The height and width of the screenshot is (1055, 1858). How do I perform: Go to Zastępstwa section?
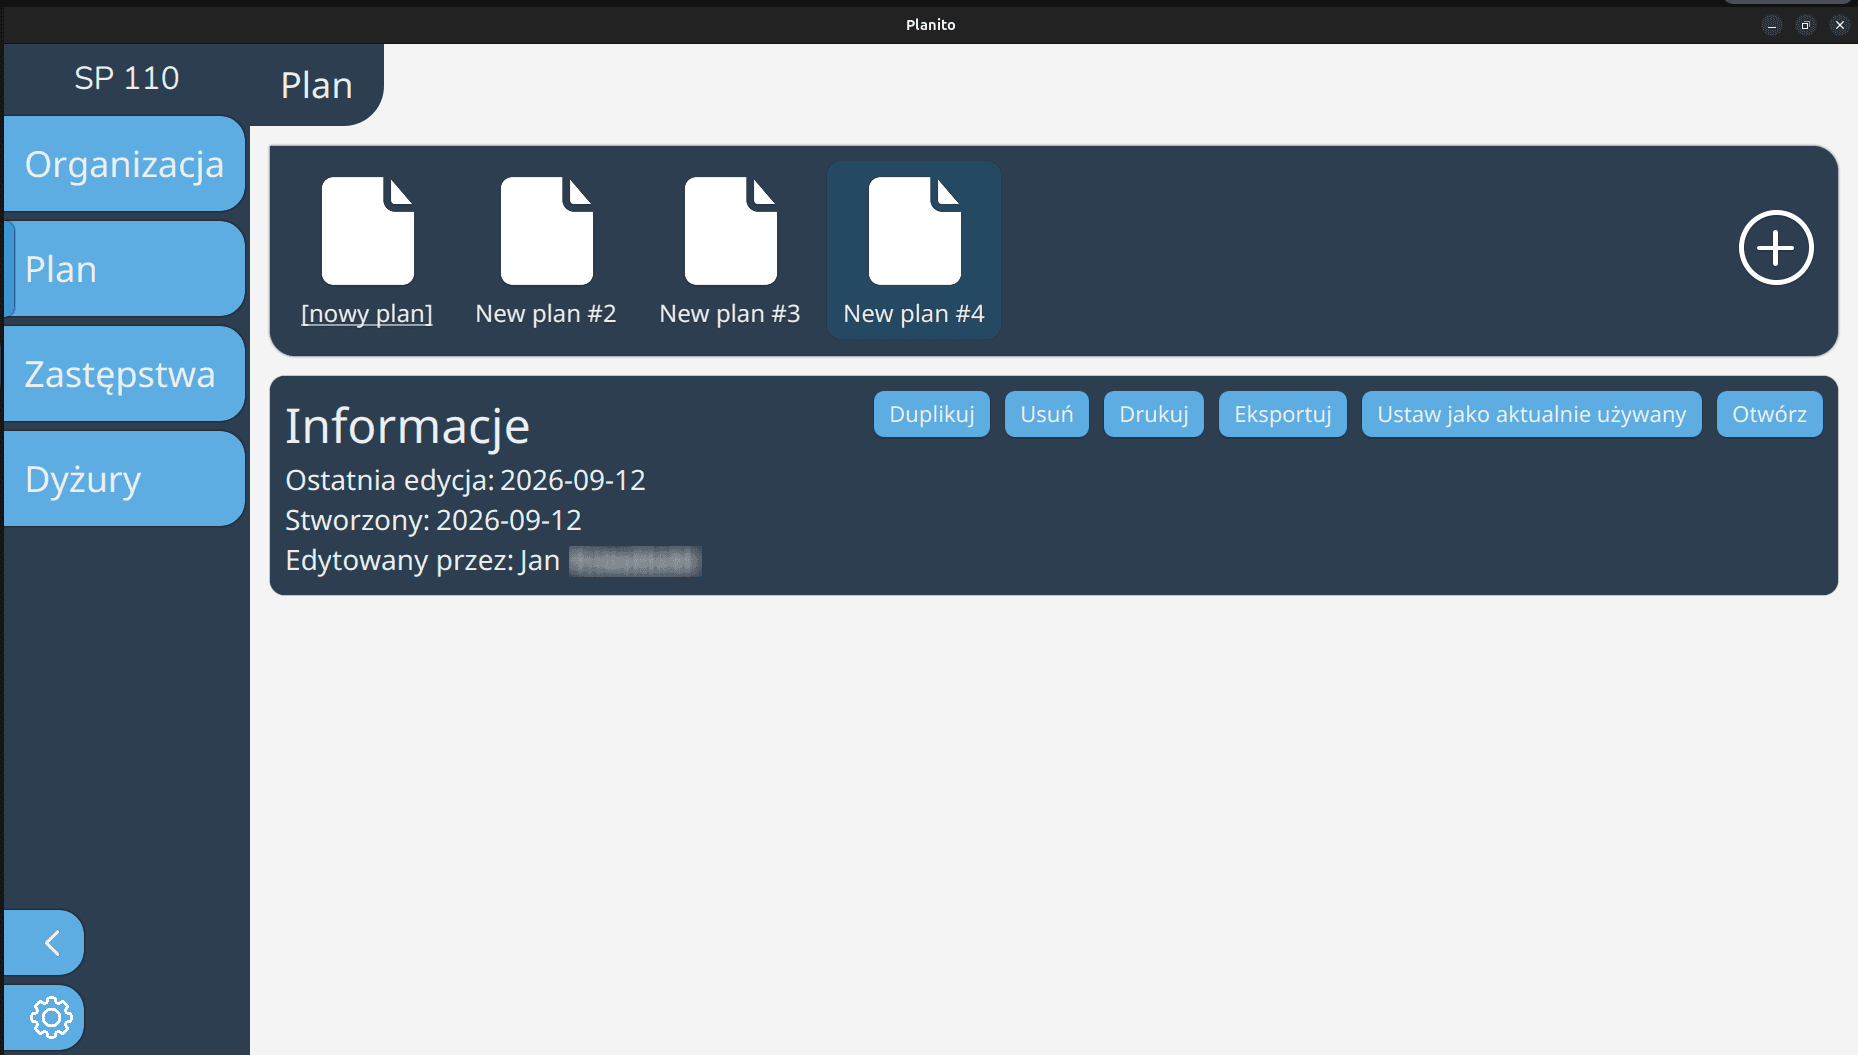124,374
